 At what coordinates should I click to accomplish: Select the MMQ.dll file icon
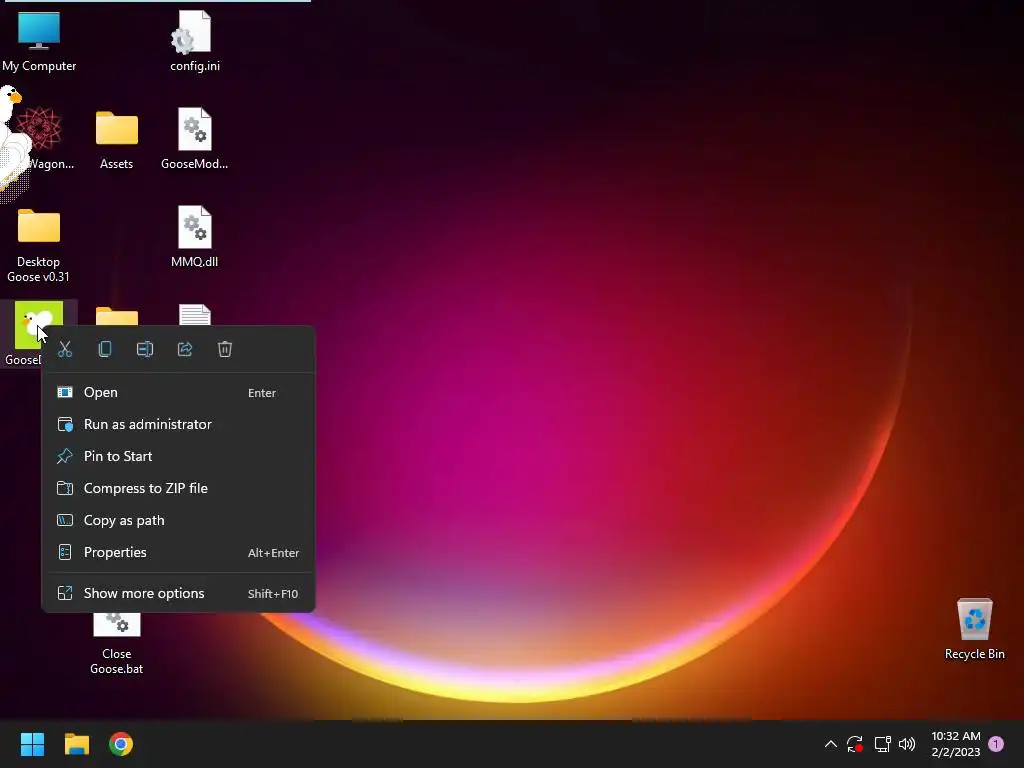(x=195, y=238)
